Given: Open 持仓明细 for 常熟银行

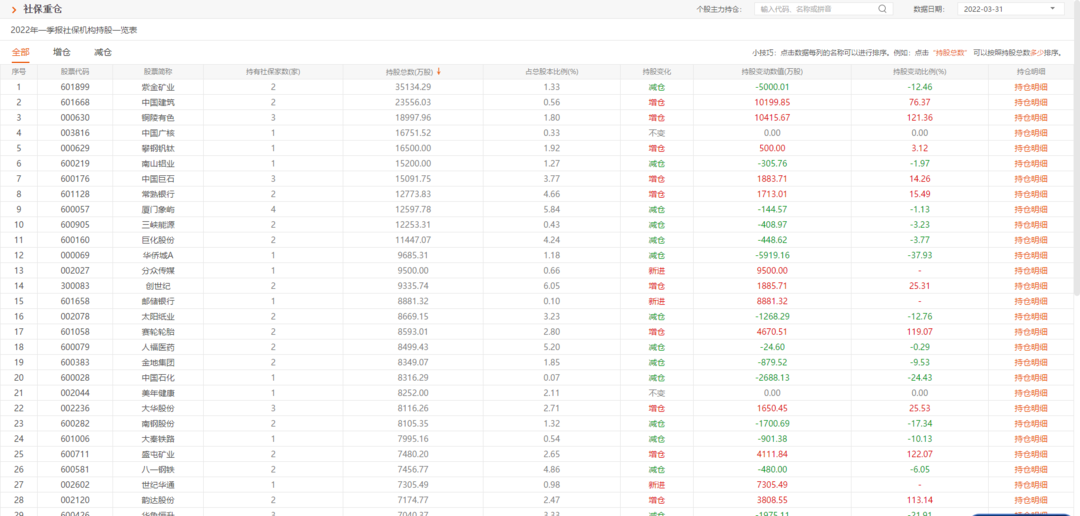Looking at the screenshot, I should [x=1030, y=194].
